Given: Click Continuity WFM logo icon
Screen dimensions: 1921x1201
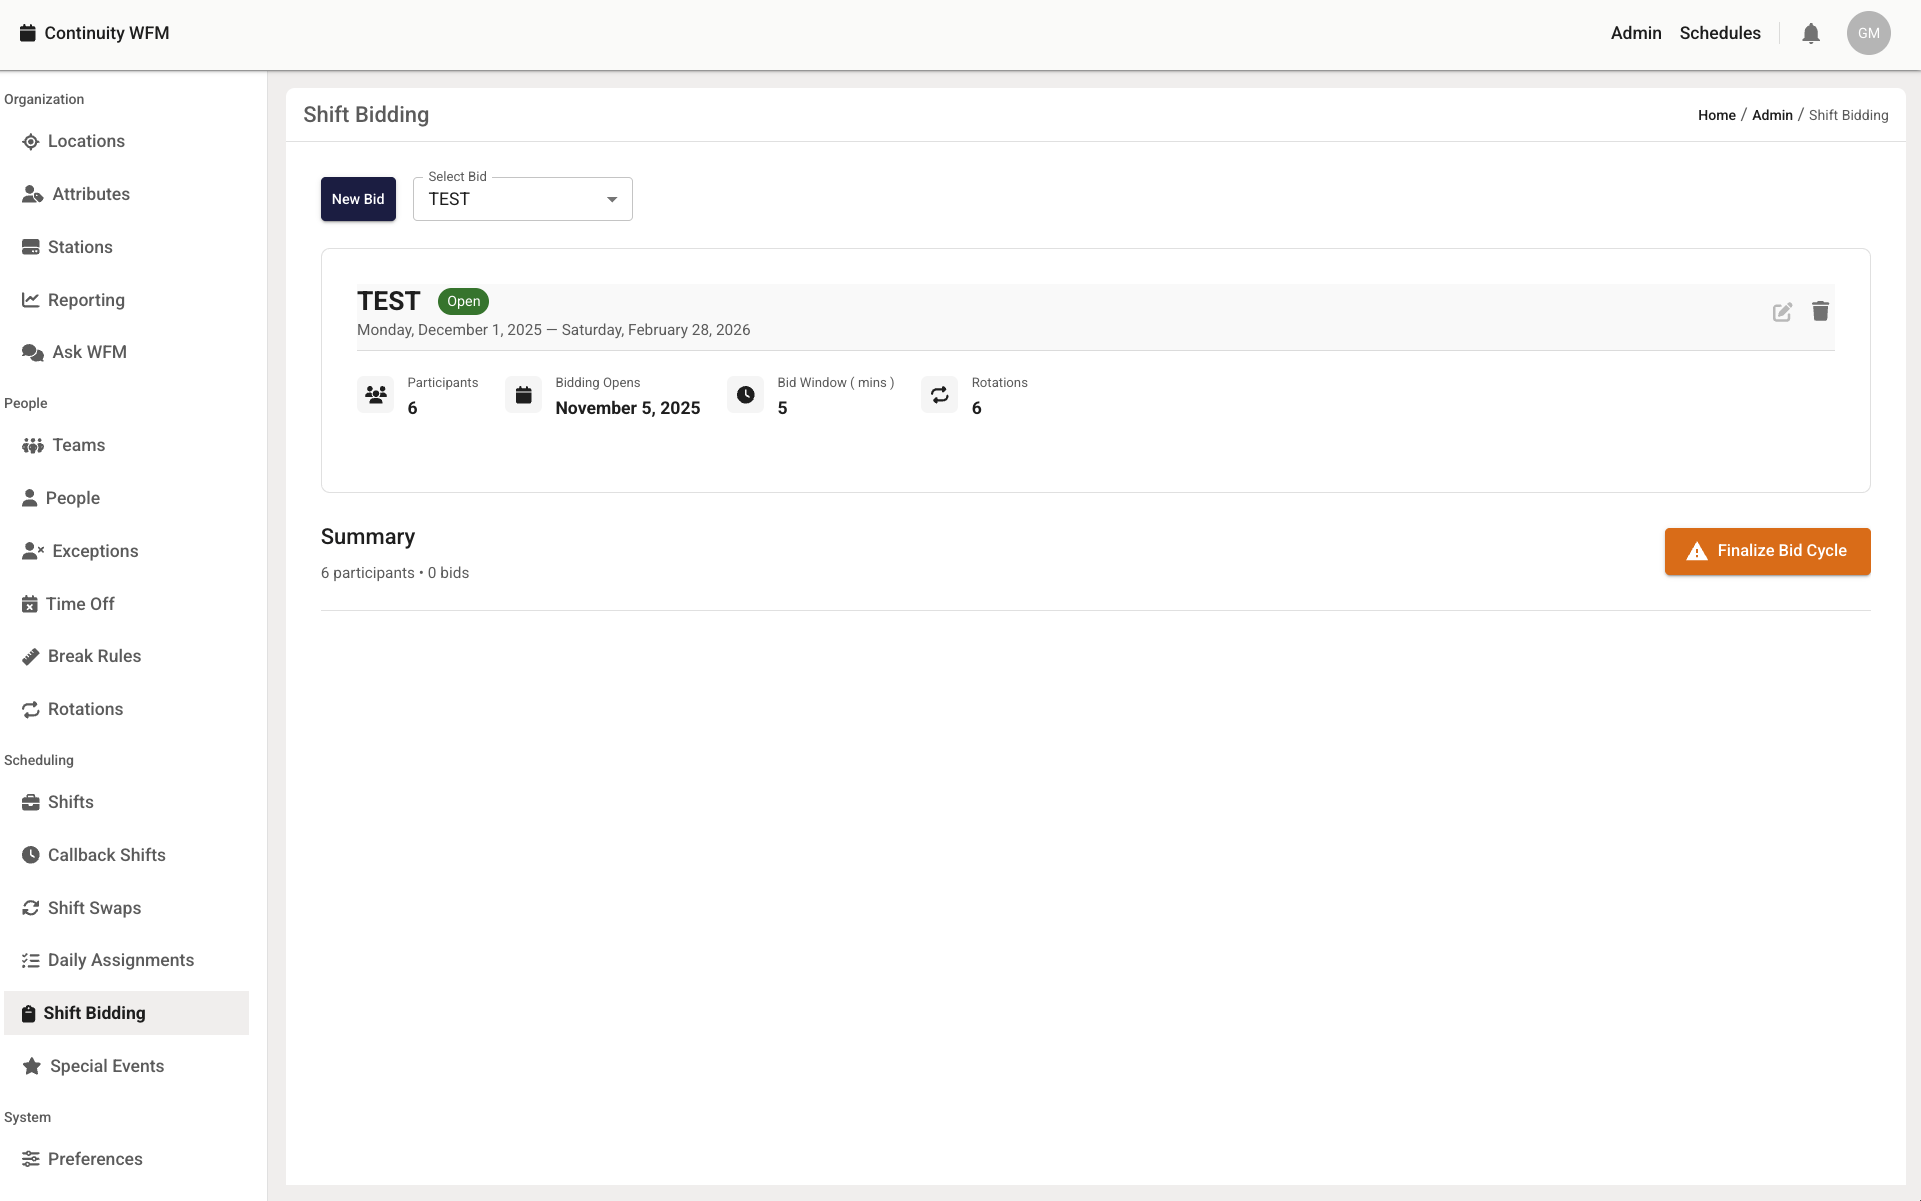Looking at the screenshot, I should point(28,33).
